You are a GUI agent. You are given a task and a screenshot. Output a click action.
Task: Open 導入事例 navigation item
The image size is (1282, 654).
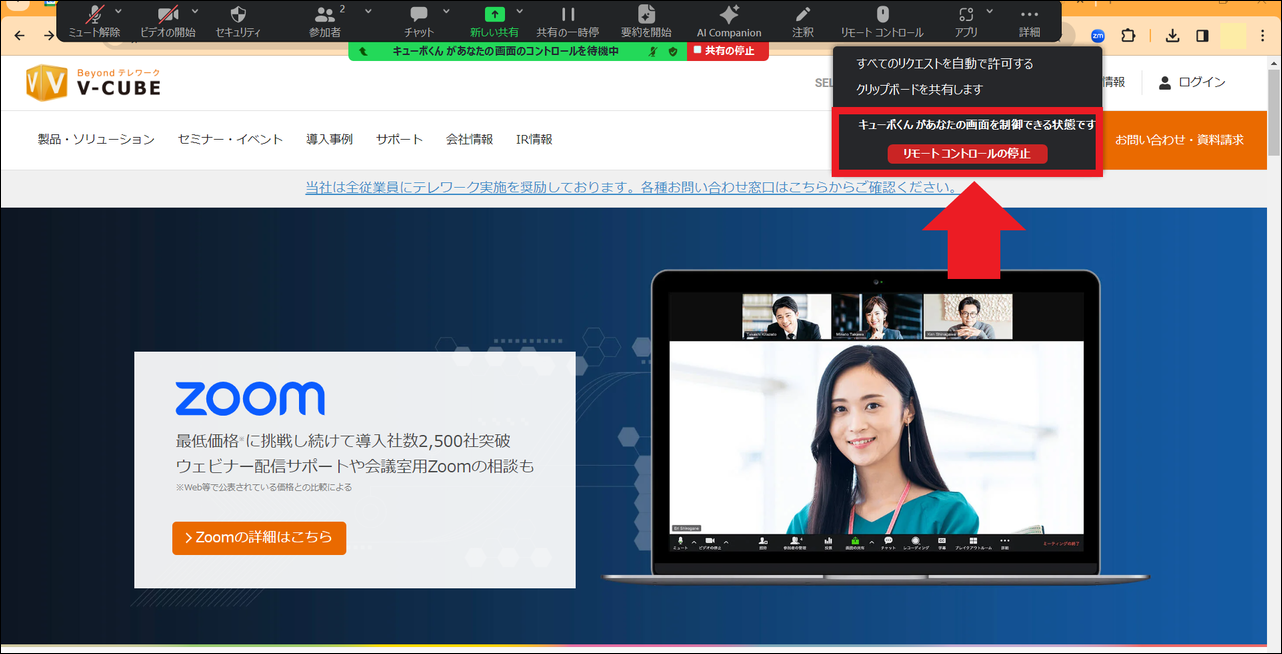(x=329, y=139)
